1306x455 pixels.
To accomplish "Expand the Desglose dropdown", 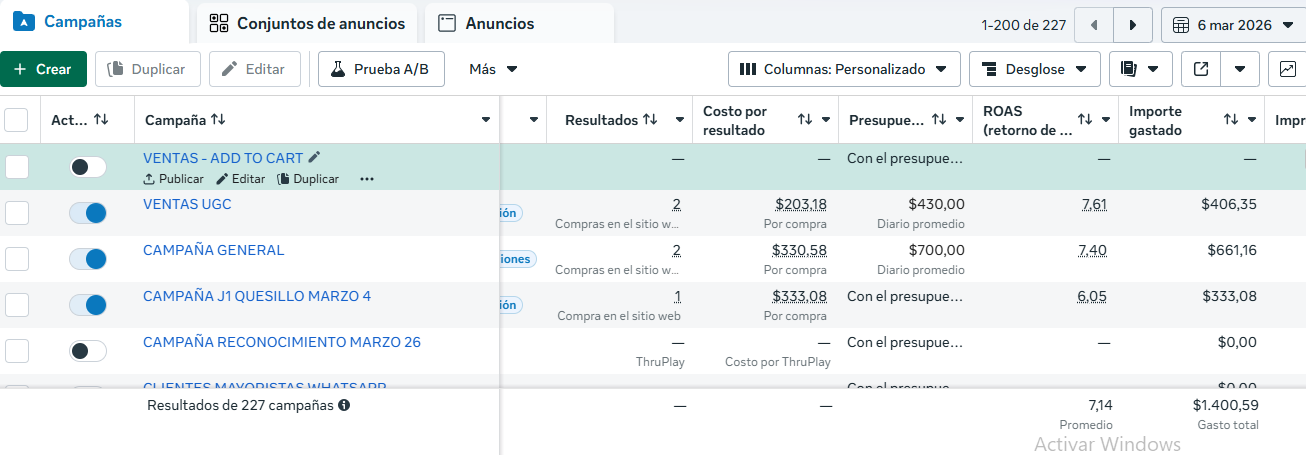I will (x=1034, y=69).
